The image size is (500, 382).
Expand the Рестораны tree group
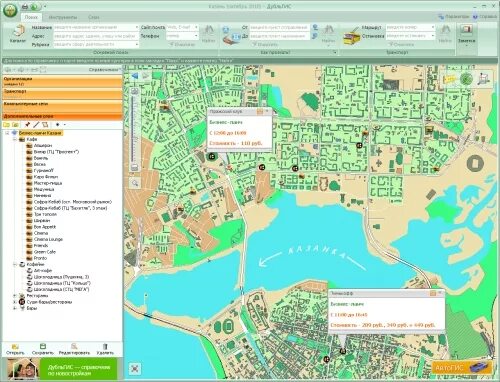point(15,296)
